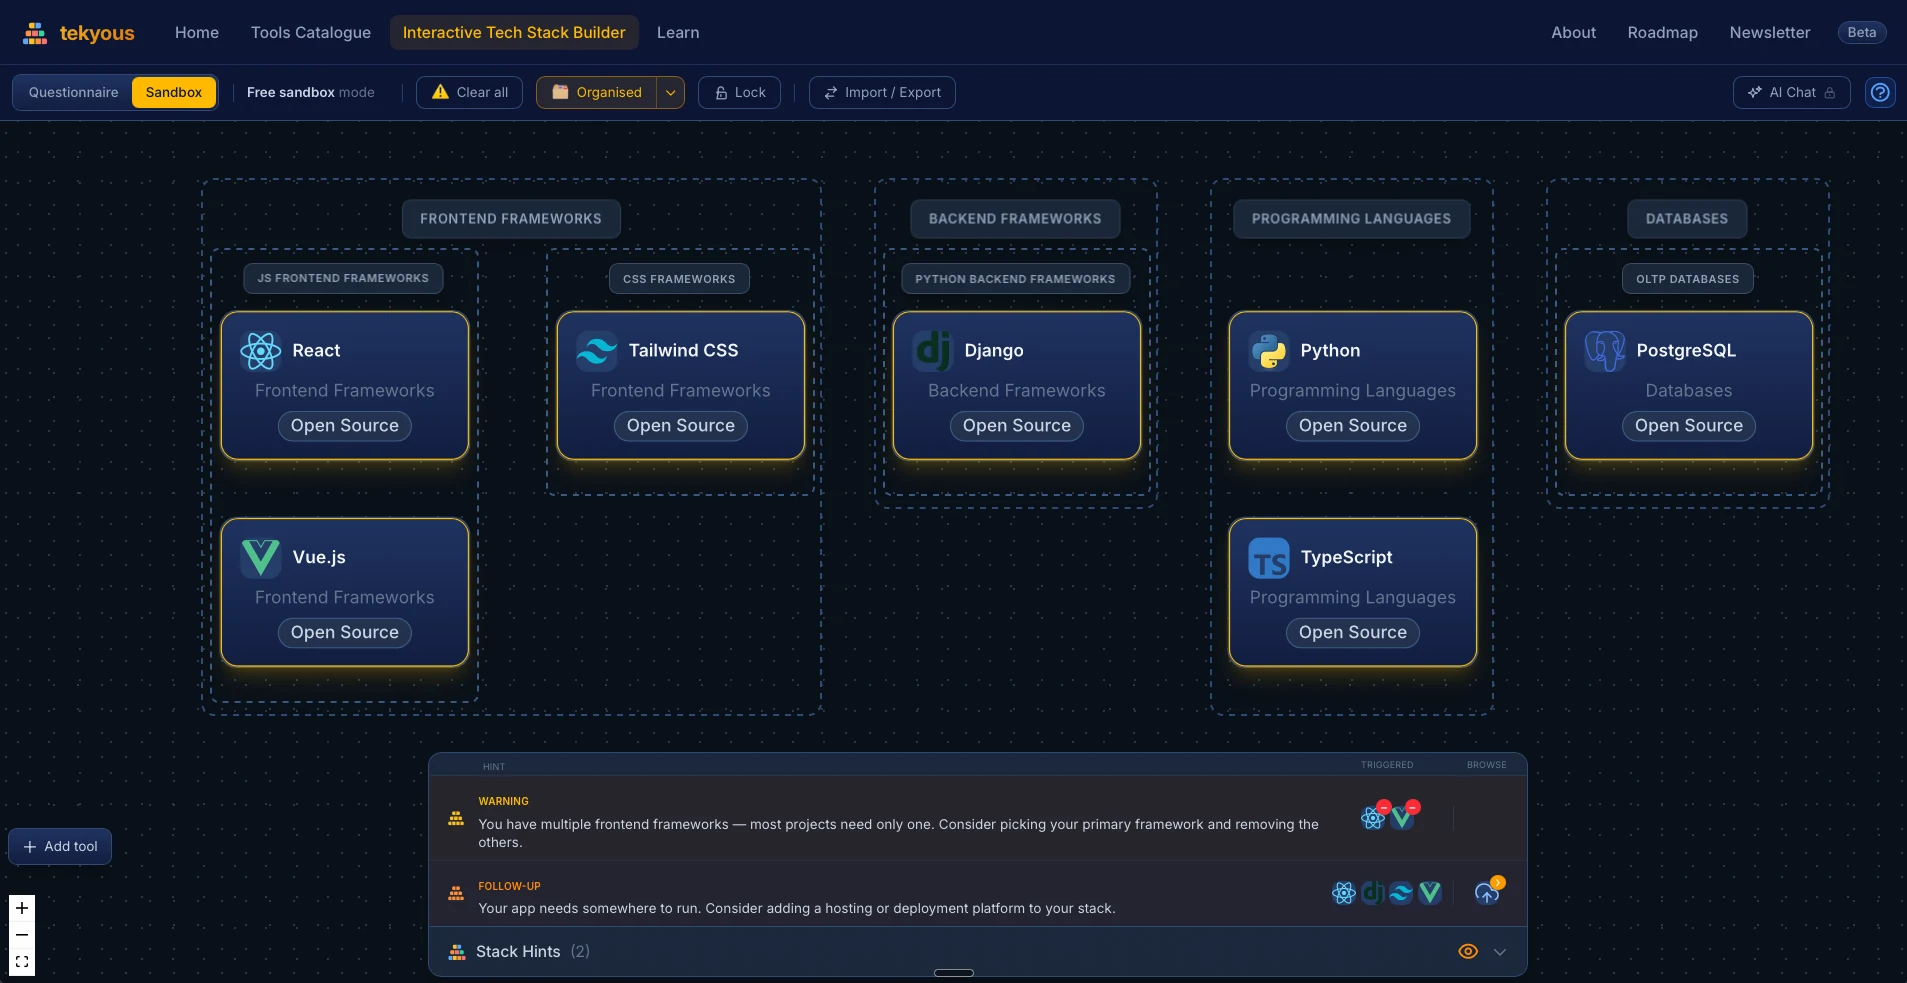Screen dimensions: 1907x983
Task: Click React icon on the React card
Action: (x=261, y=351)
